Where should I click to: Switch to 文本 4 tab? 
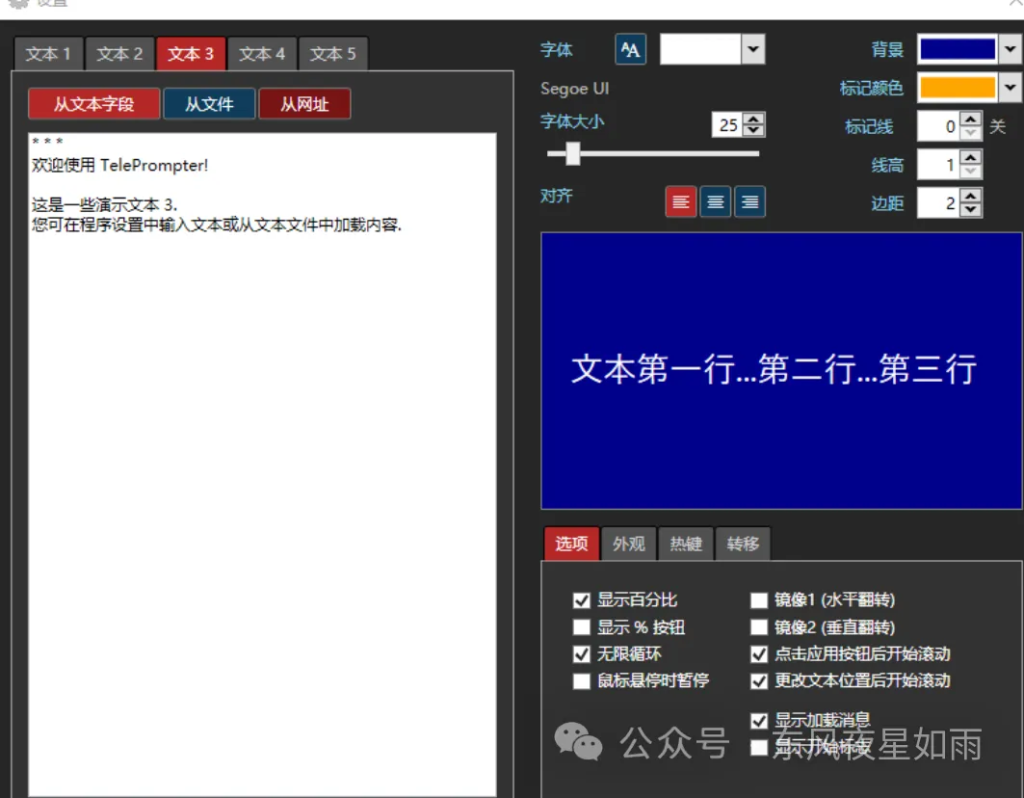262,54
